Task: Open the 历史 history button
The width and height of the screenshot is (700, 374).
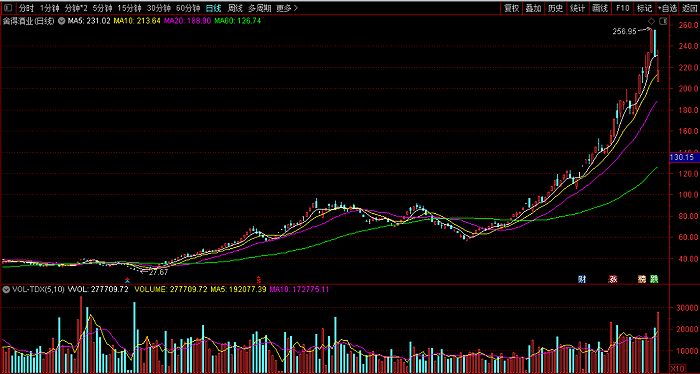Action: pos(555,8)
